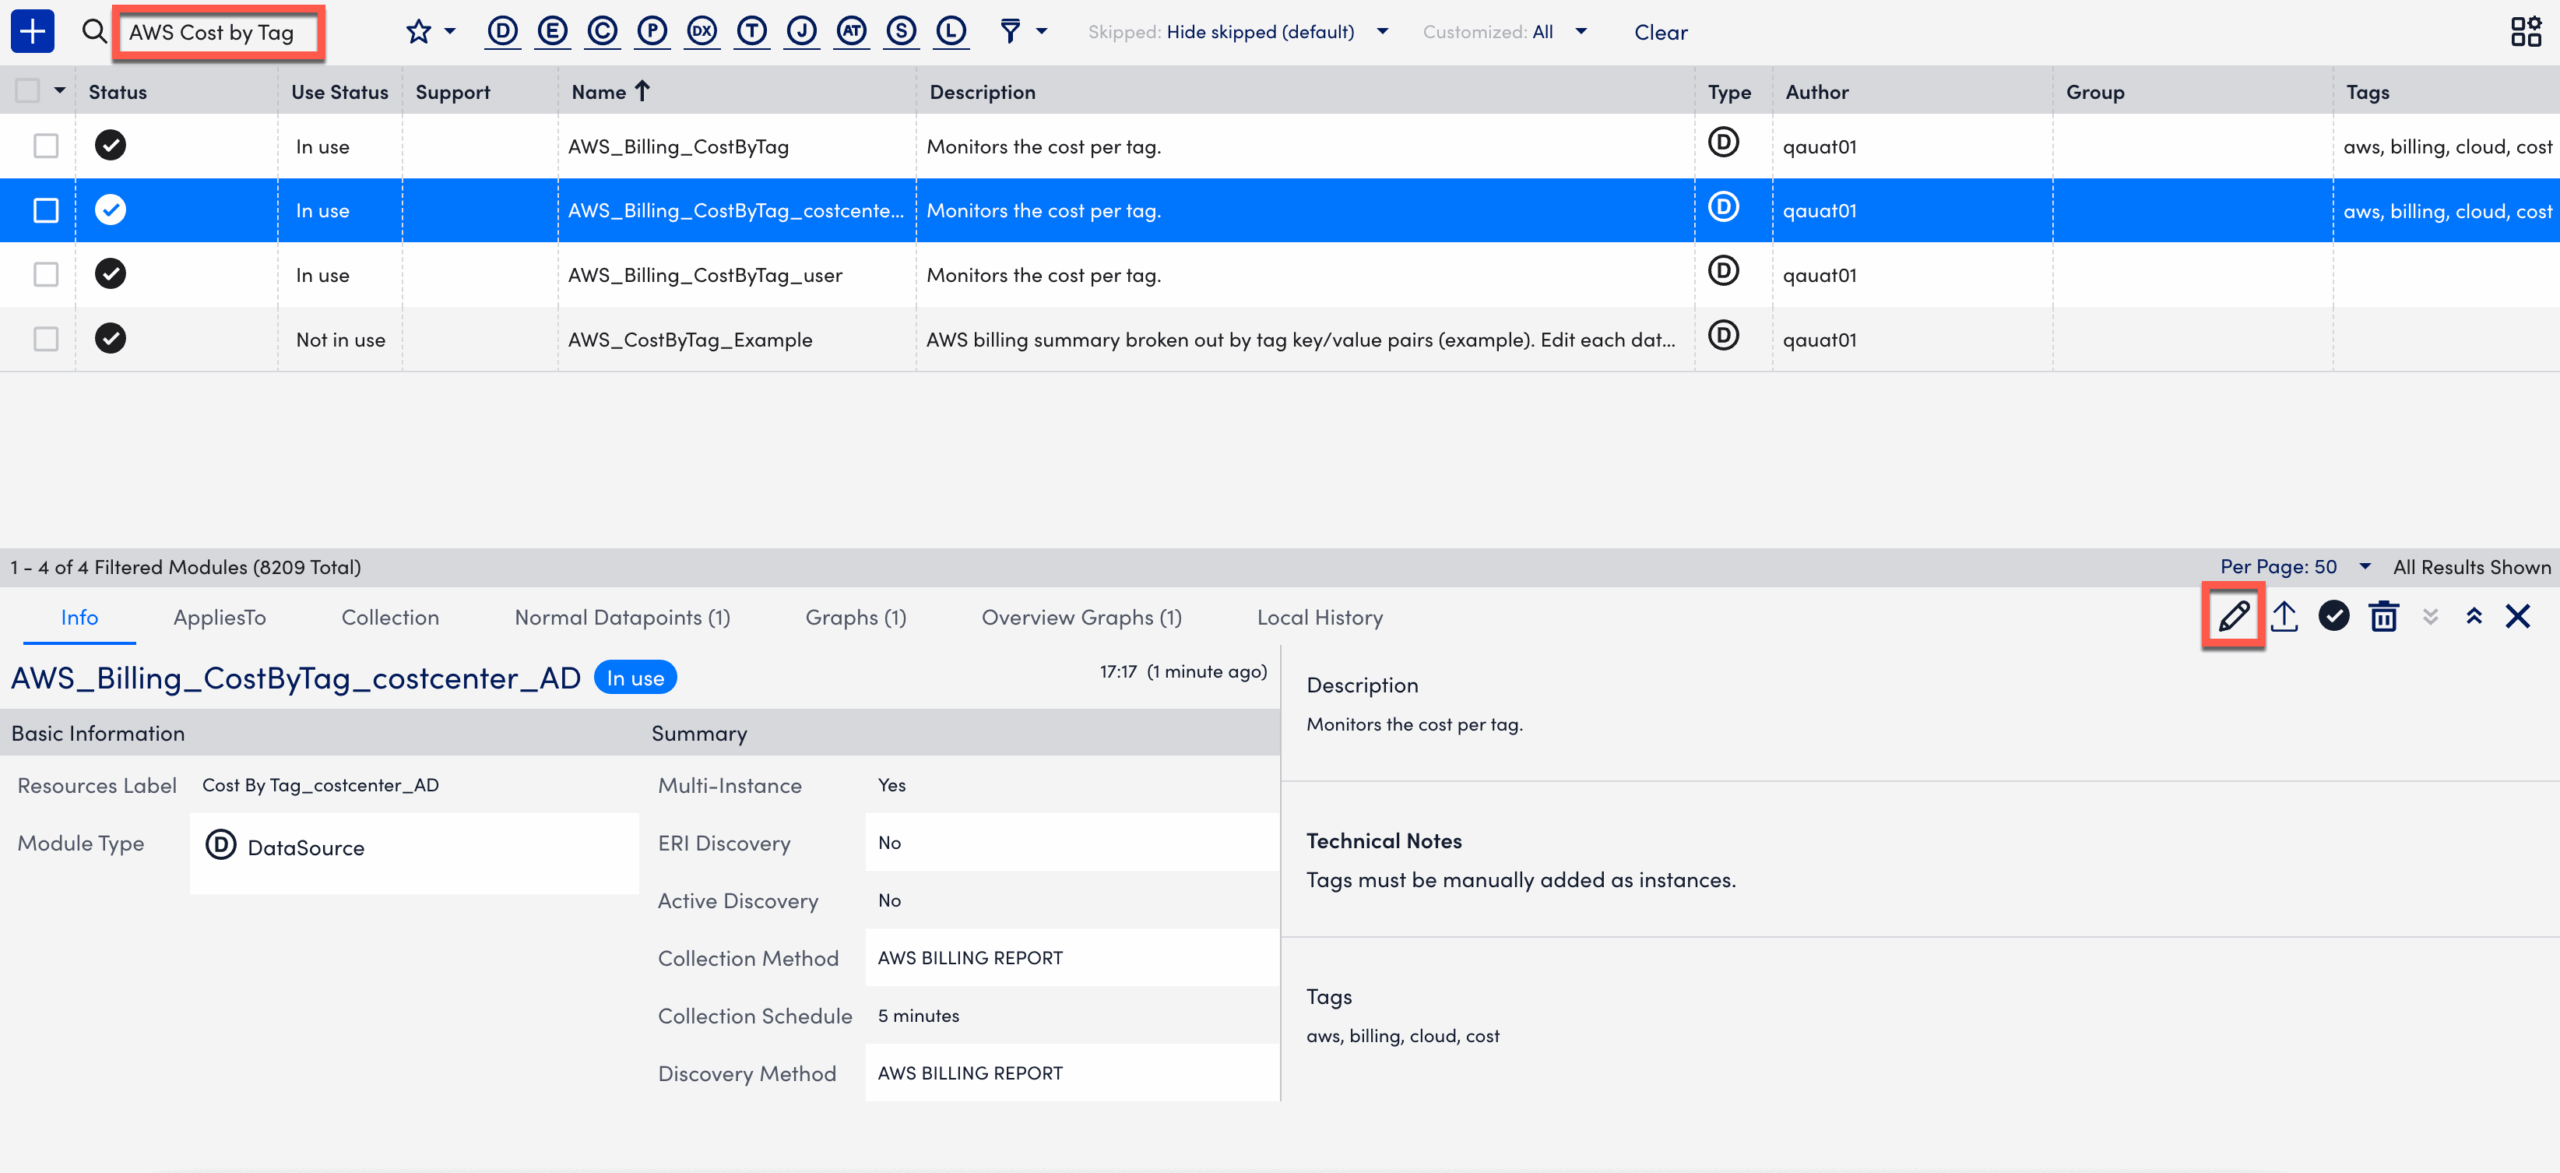Filter by DX type icon
This screenshot has width=2560, height=1173.
(x=702, y=31)
